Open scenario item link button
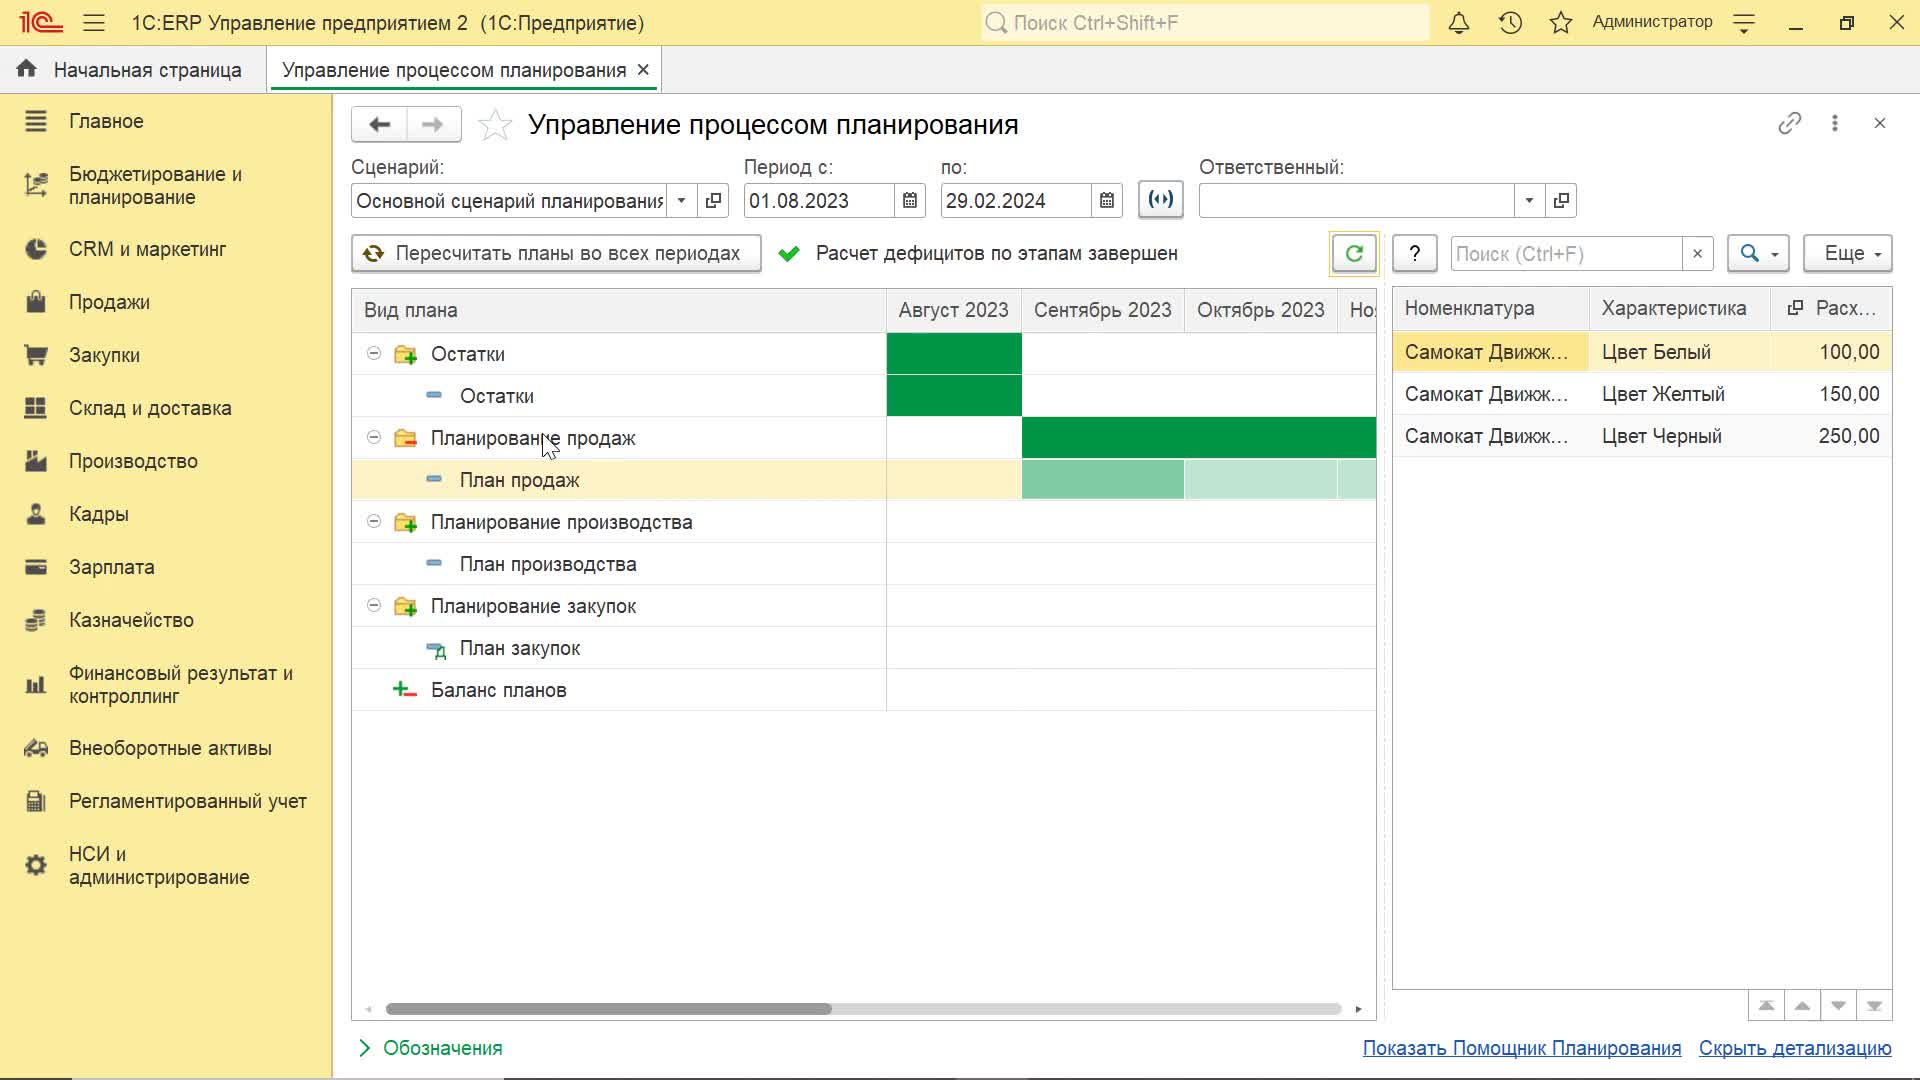The width and height of the screenshot is (1920, 1080). (713, 201)
